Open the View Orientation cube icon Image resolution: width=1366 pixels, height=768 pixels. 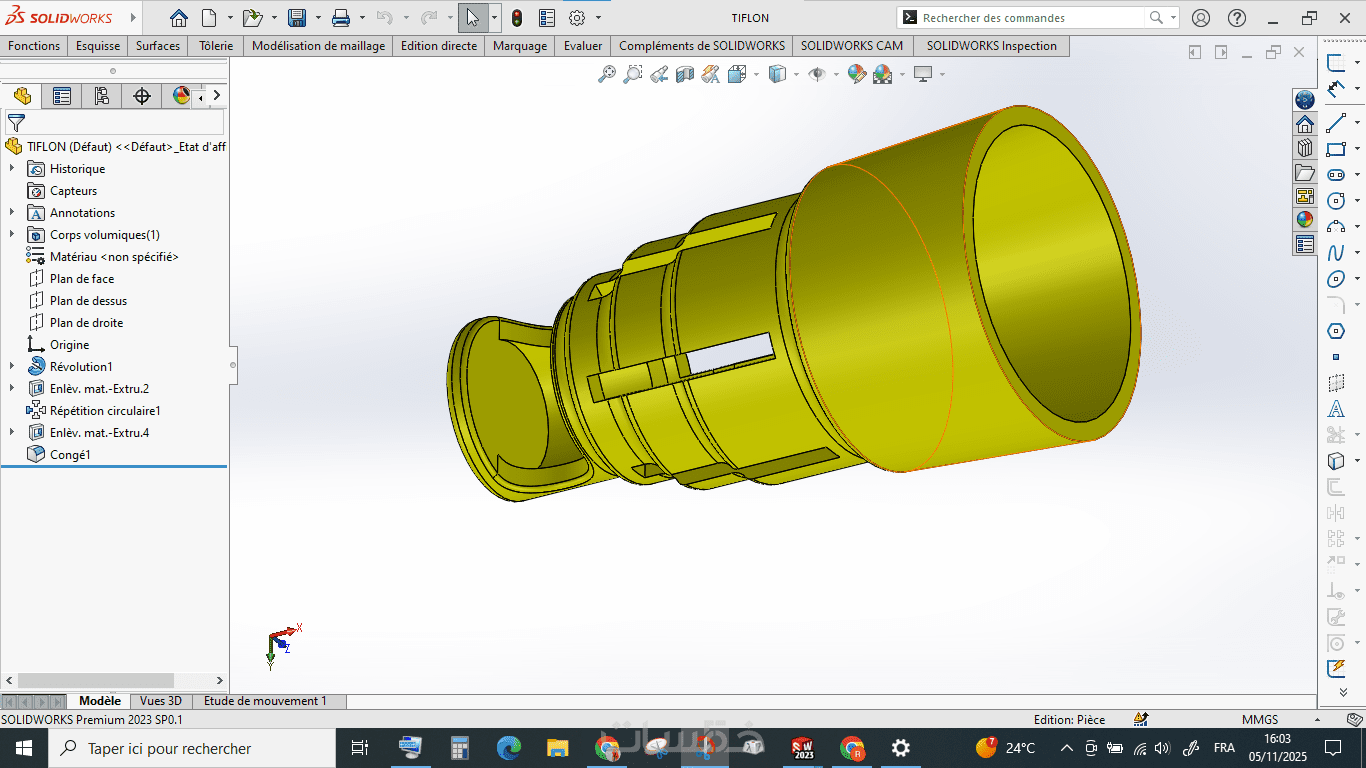tap(738, 74)
